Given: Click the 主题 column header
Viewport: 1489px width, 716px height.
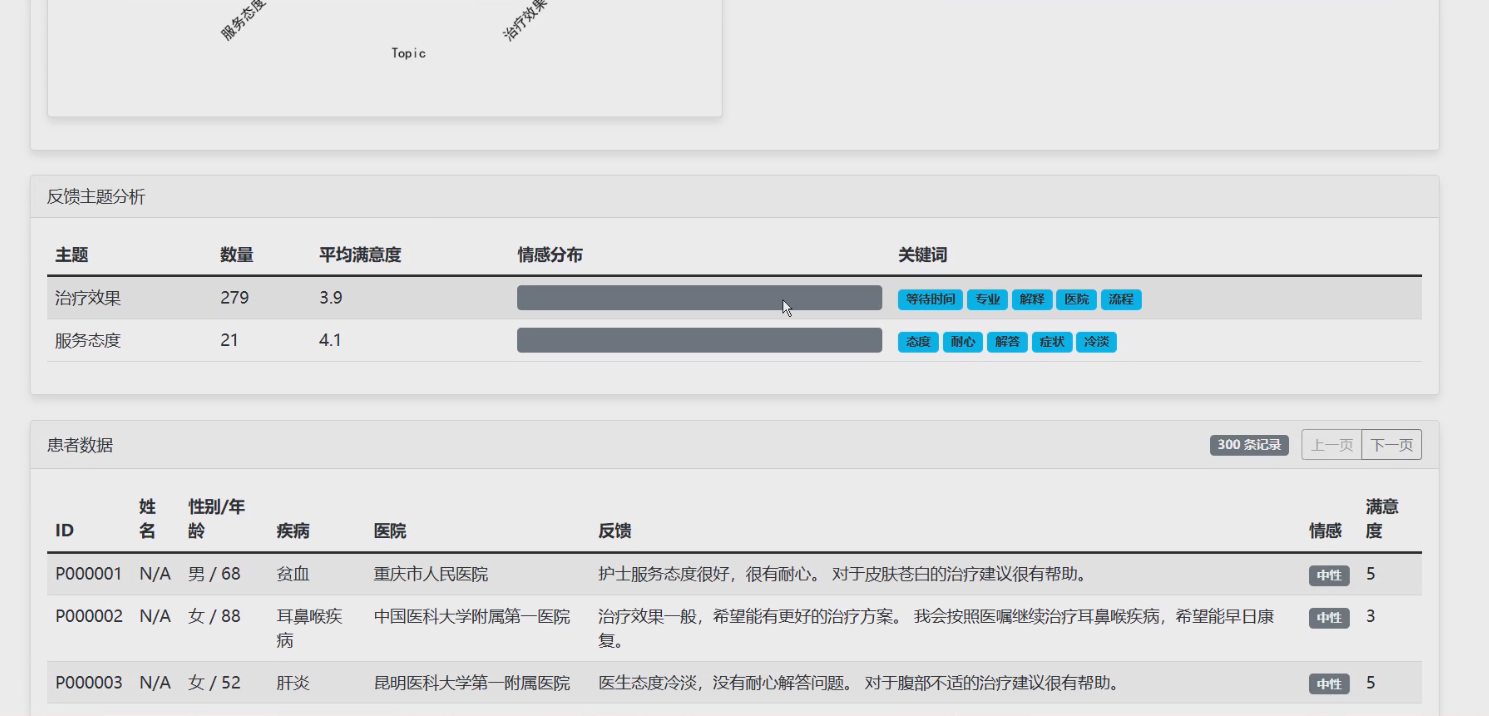Looking at the screenshot, I should point(72,255).
